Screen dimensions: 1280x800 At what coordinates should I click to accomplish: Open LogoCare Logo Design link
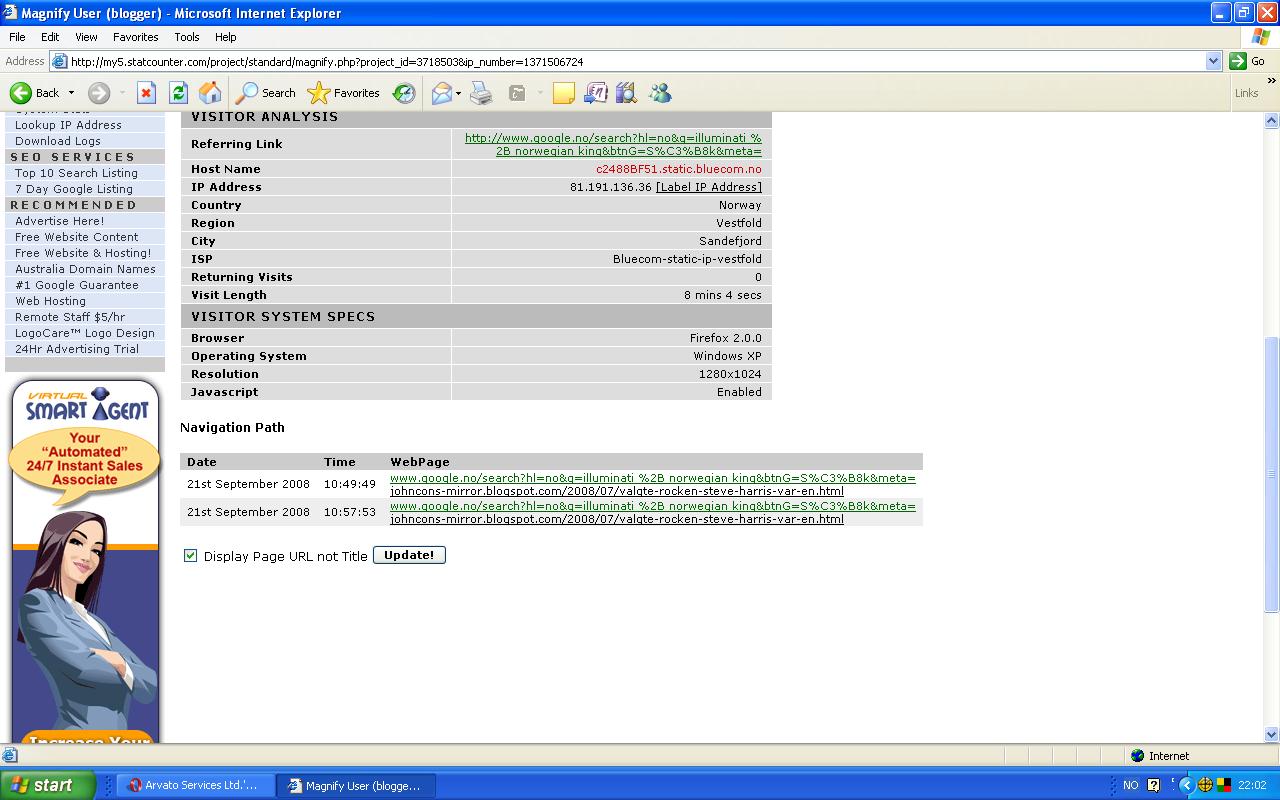tap(85, 333)
